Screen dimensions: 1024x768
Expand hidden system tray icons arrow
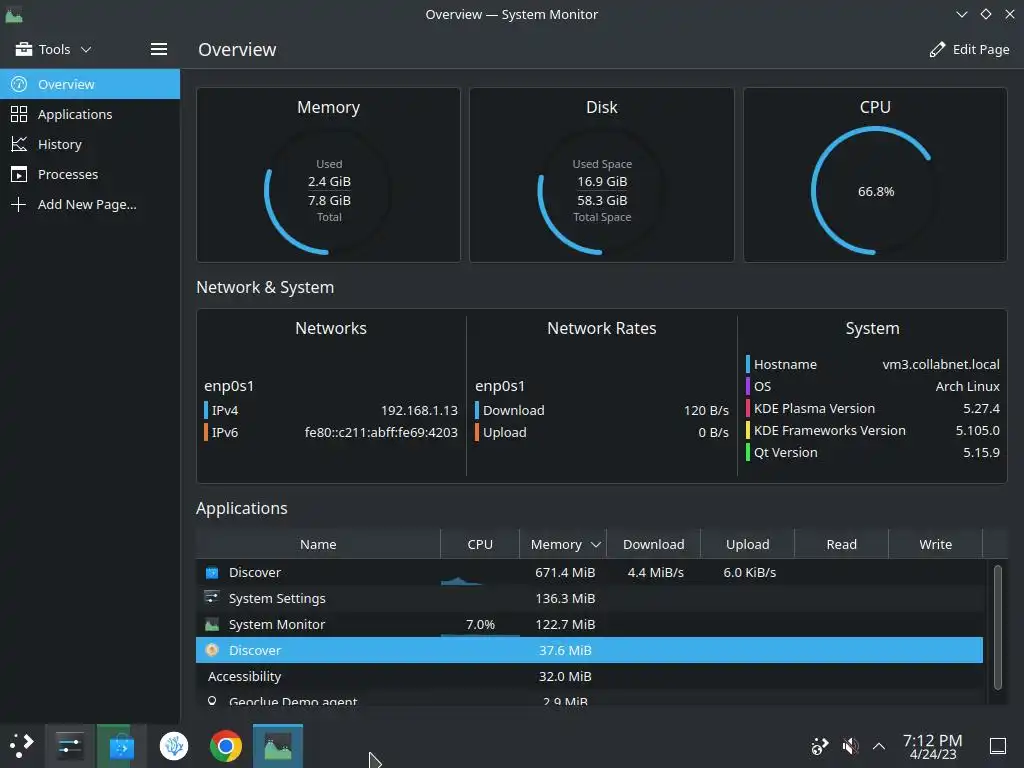(879, 746)
